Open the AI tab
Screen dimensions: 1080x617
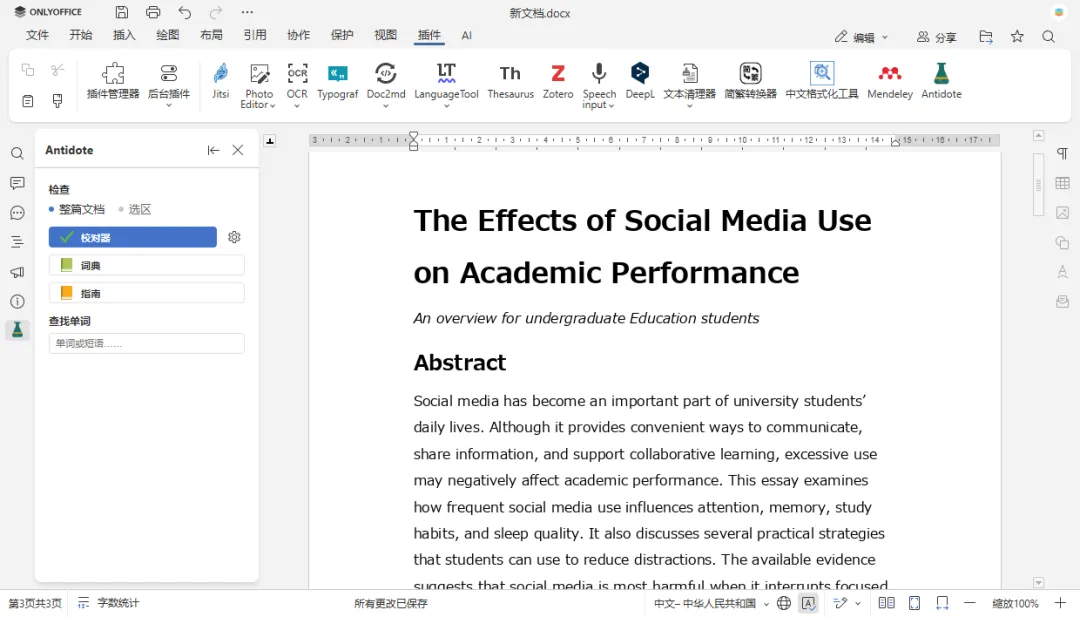(x=466, y=35)
